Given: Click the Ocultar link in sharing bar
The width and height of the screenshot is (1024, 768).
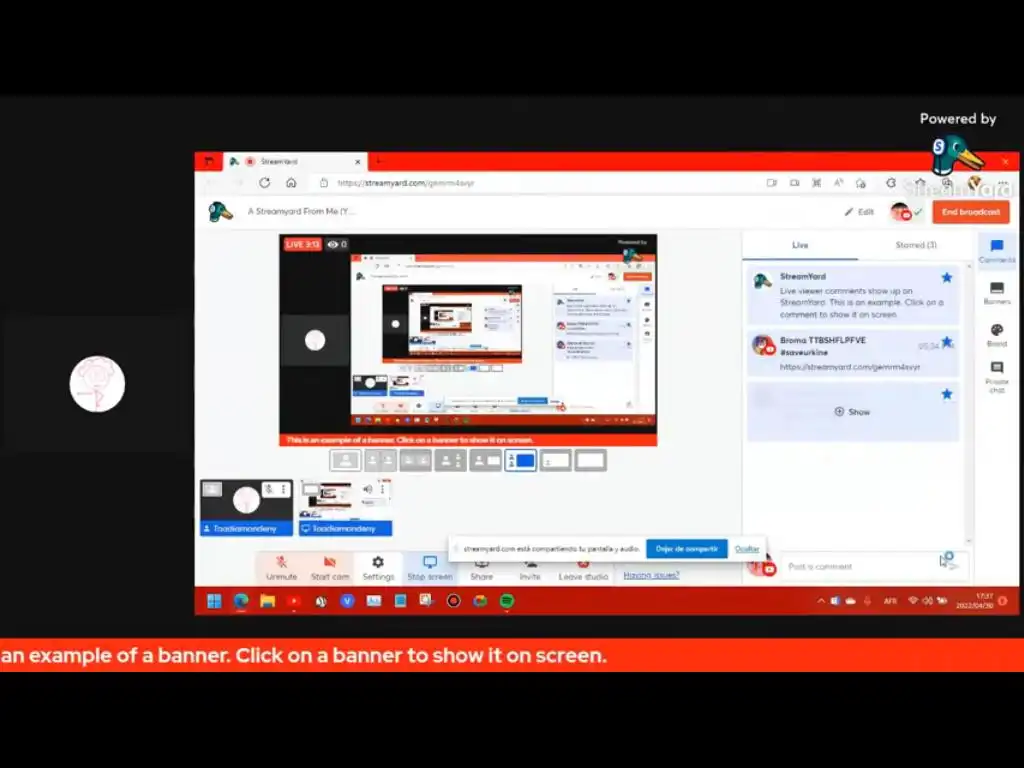Looking at the screenshot, I should [x=746, y=549].
